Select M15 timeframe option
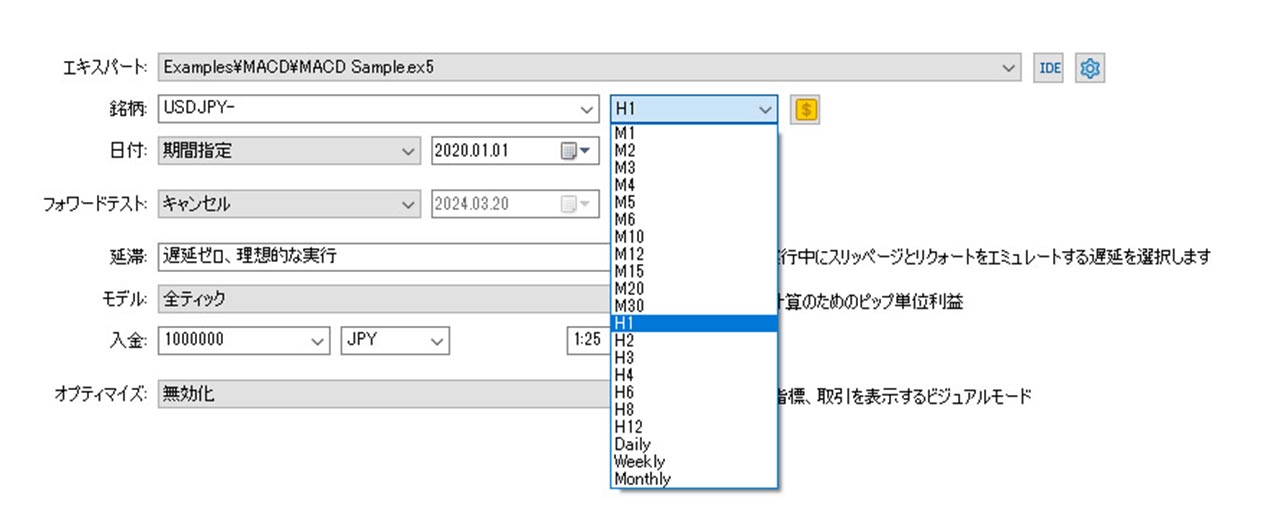The width and height of the screenshot is (1266, 520). point(630,271)
